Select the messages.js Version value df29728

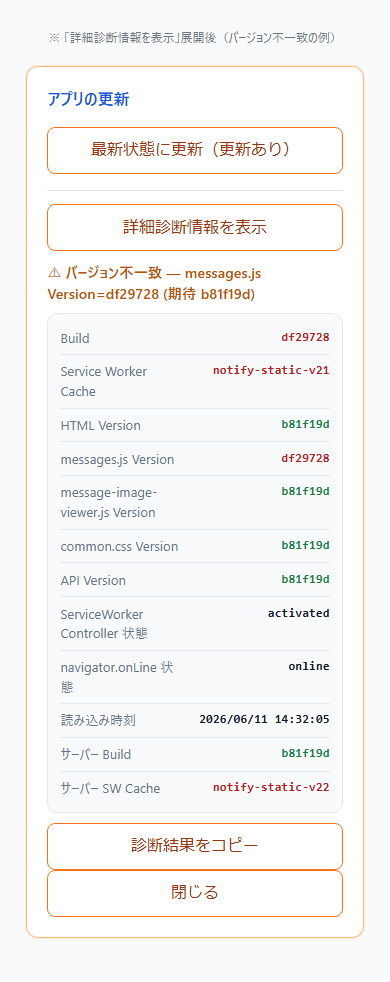pyautogui.click(x=305, y=458)
